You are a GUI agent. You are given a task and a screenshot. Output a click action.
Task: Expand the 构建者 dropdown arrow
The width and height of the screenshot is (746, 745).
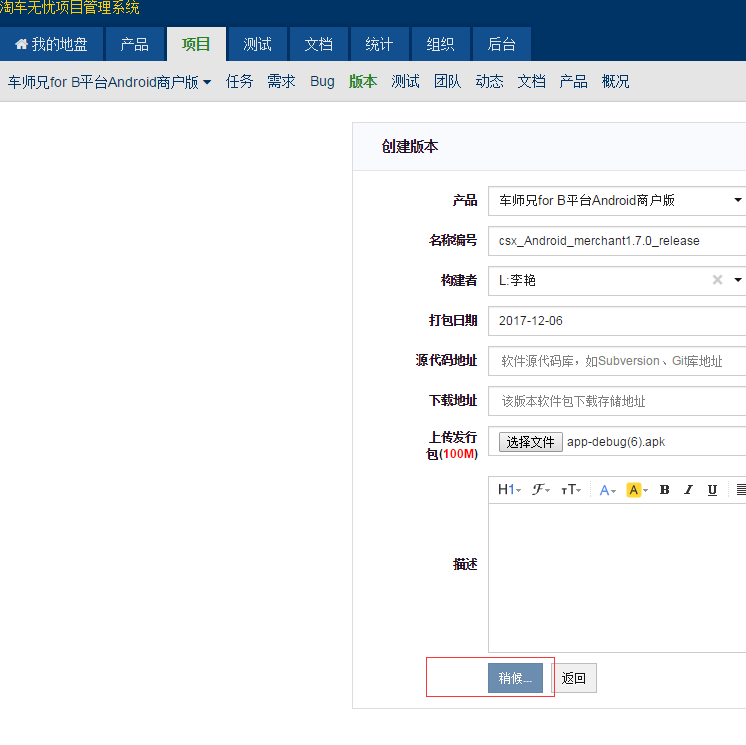tap(737, 280)
